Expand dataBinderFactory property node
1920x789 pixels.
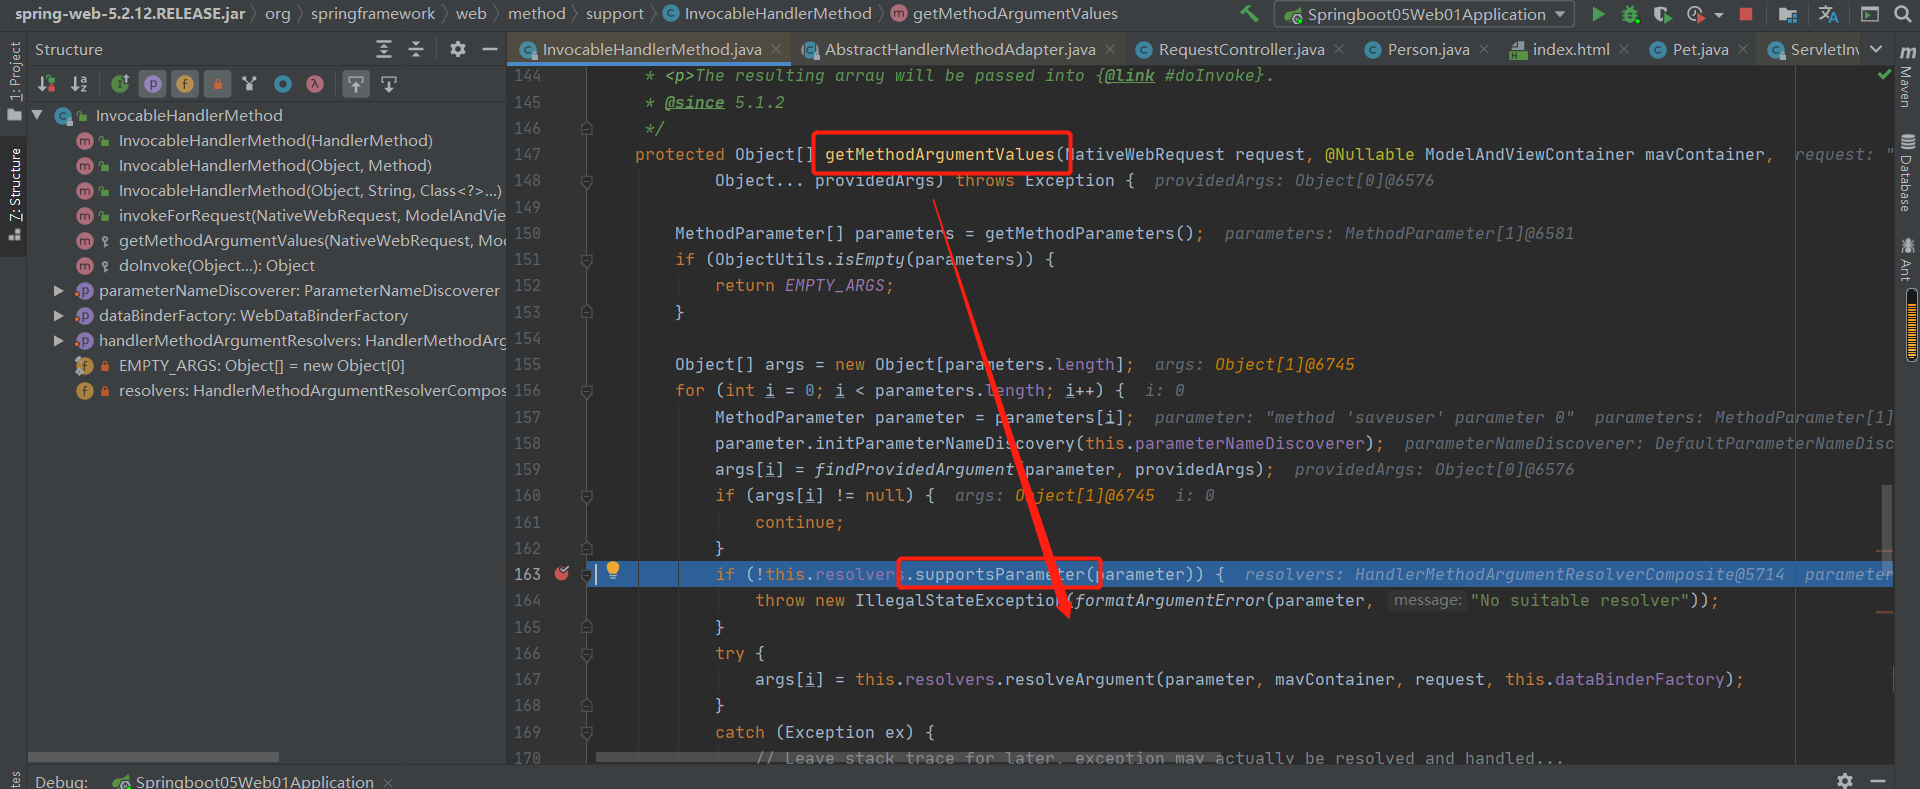point(58,316)
